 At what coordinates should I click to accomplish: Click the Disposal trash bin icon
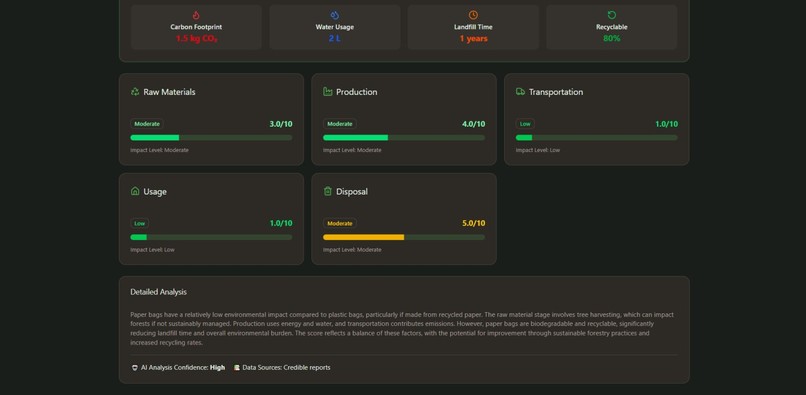click(327, 191)
